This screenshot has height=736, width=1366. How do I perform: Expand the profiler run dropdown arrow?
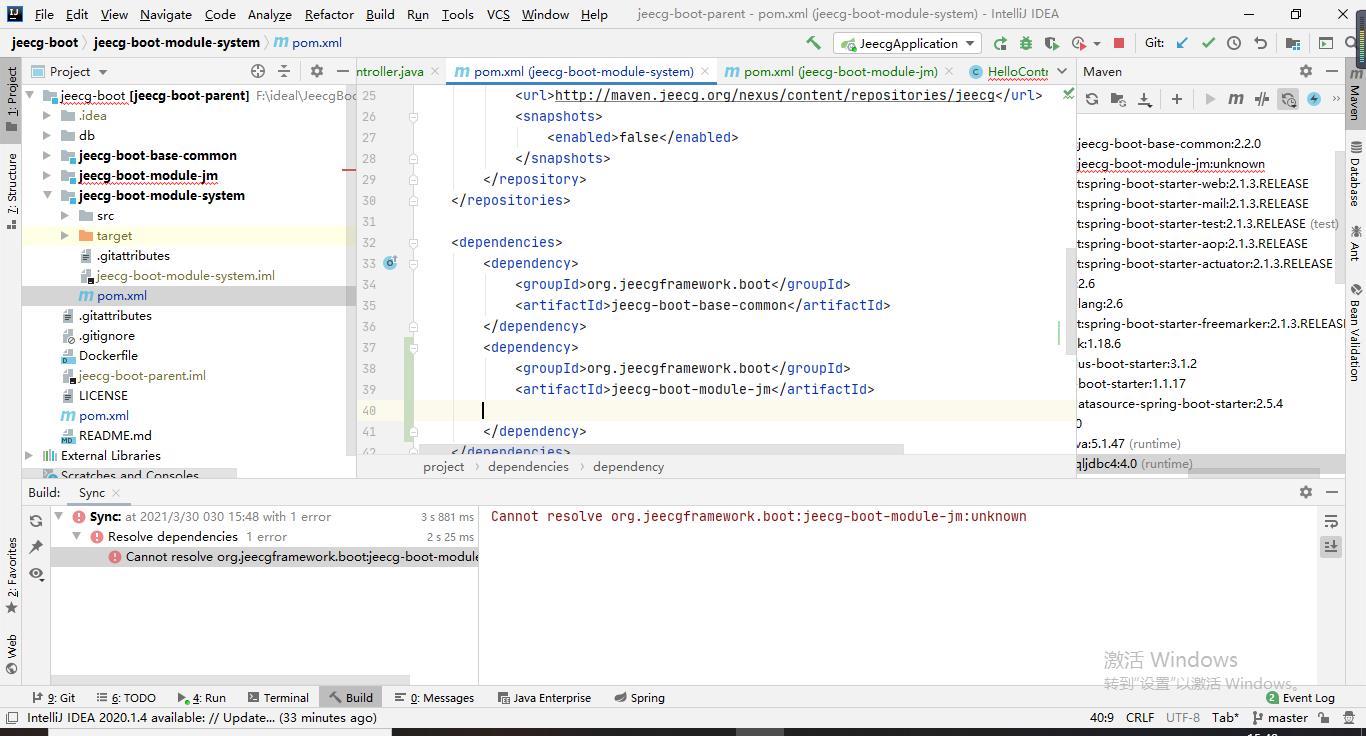pyautogui.click(x=1097, y=43)
